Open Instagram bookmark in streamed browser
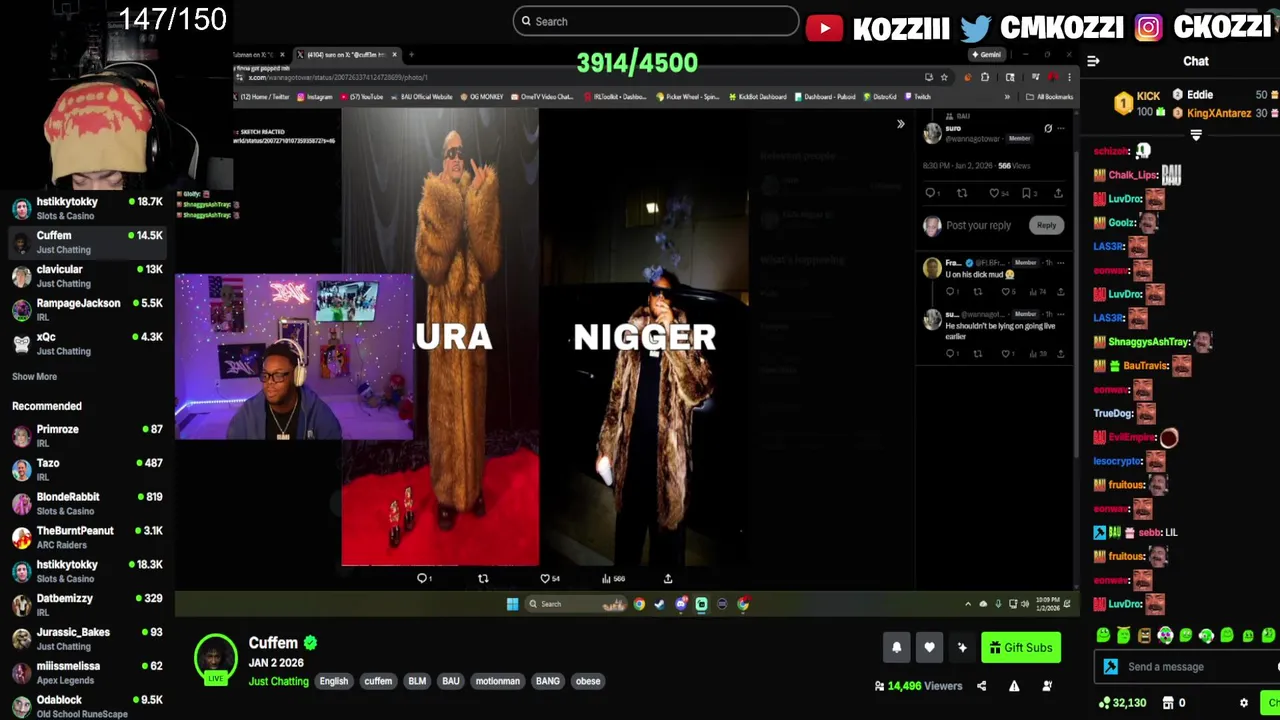This screenshot has width=1280, height=720. 315,97
